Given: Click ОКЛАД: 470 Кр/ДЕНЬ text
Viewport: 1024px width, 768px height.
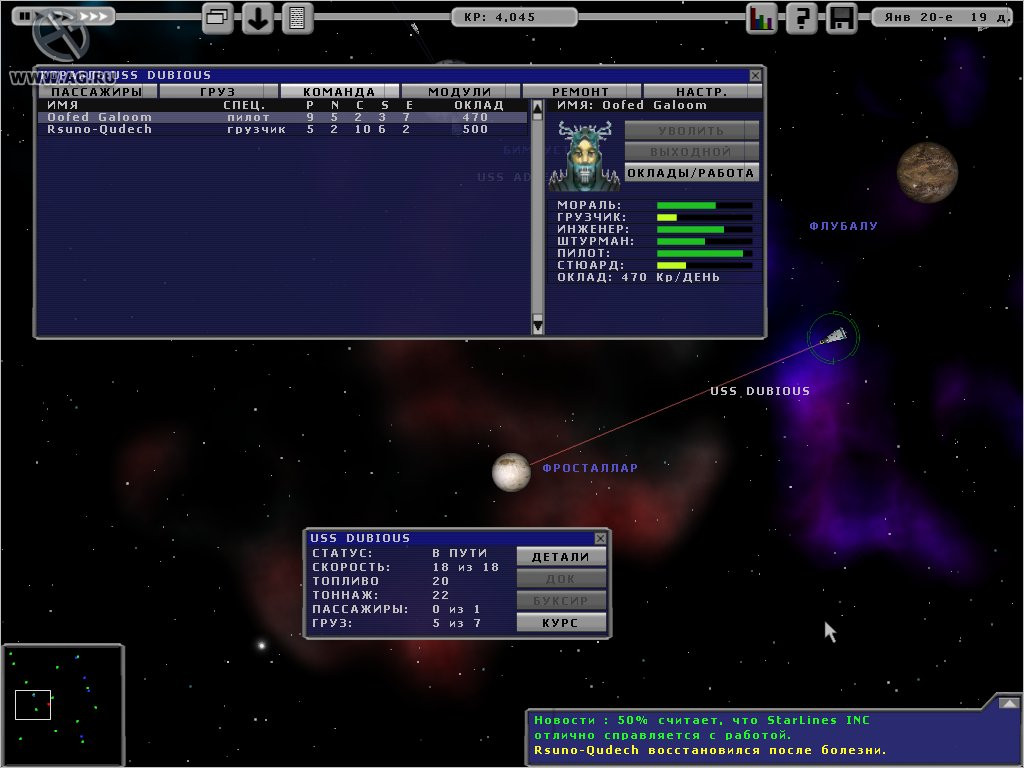Looking at the screenshot, I should point(638,277).
